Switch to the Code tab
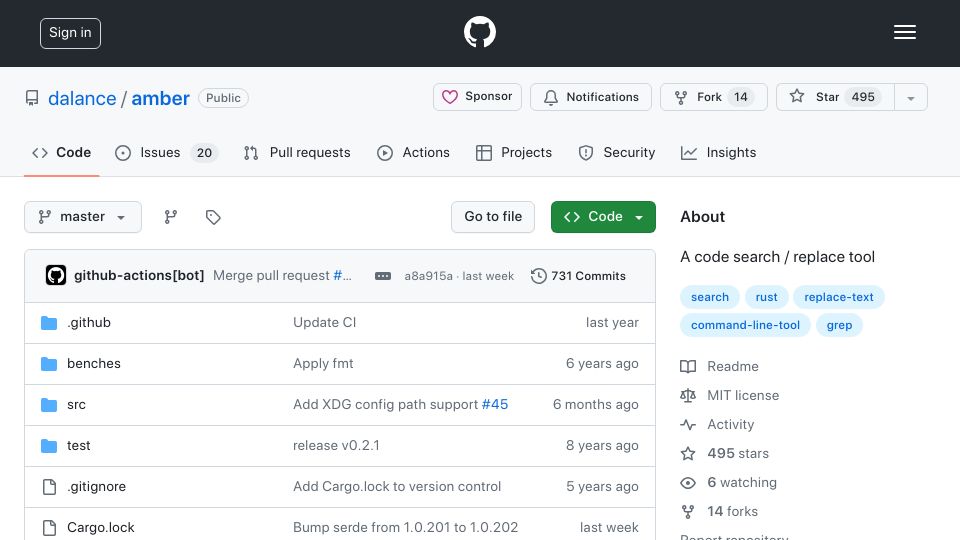The image size is (960, 540). [61, 152]
